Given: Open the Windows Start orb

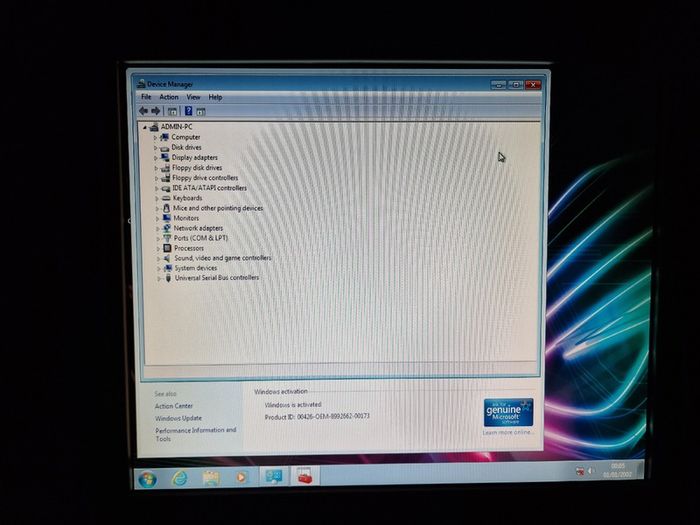Looking at the screenshot, I should click(x=147, y=479).
